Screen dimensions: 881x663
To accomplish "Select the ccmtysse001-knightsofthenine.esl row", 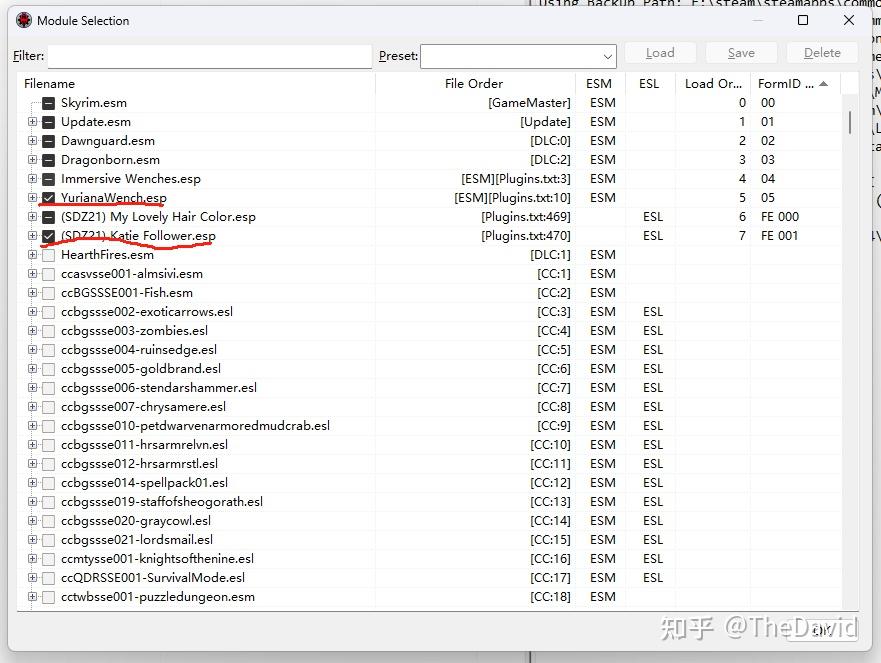I will [430, 559].
